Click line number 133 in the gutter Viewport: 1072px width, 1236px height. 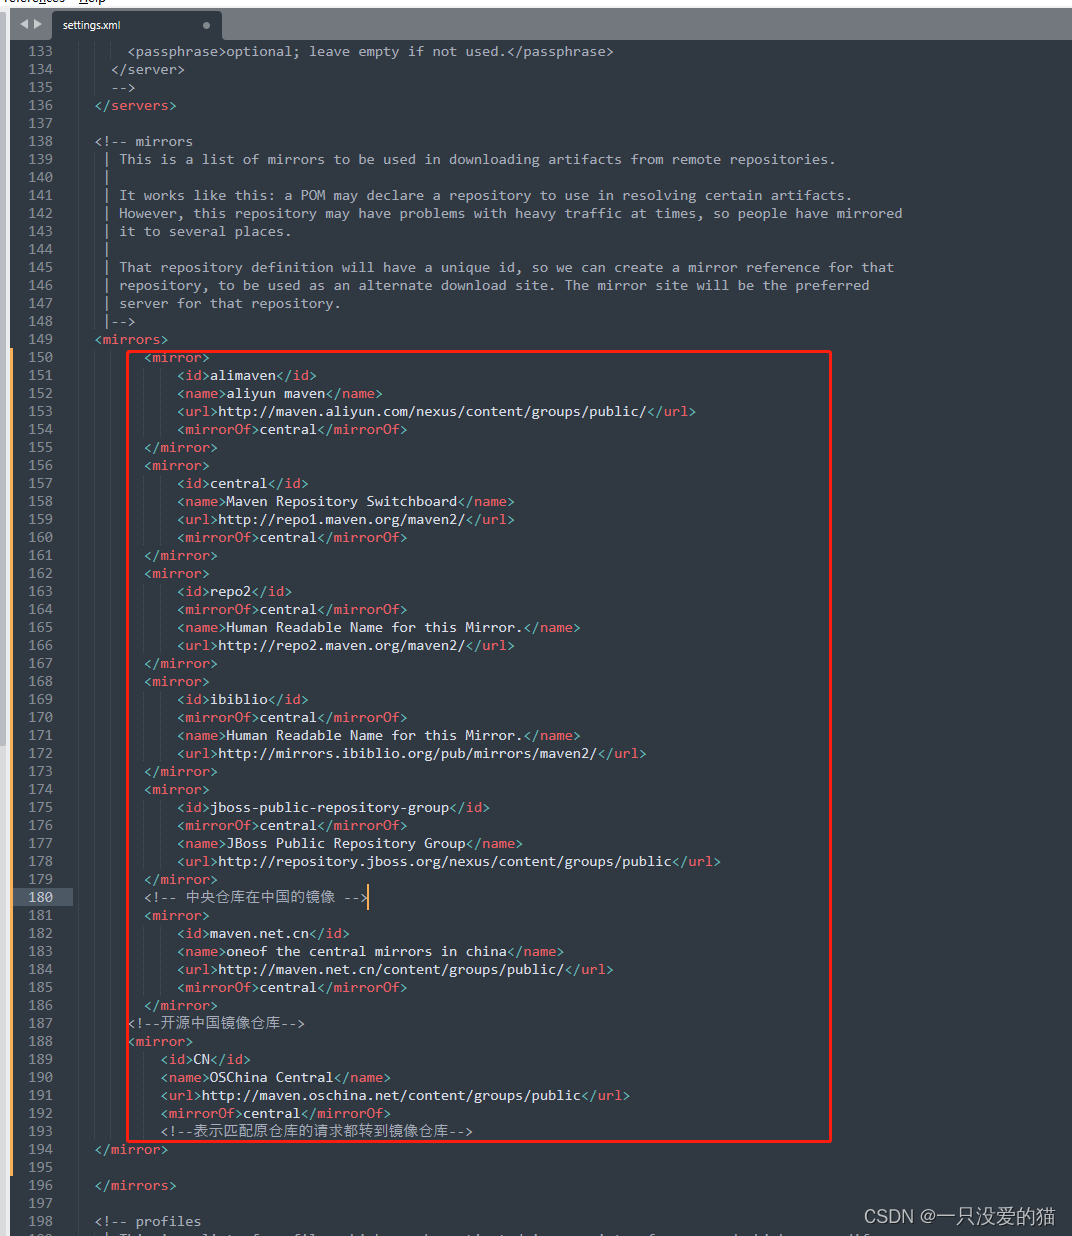[x=41, y=51]
